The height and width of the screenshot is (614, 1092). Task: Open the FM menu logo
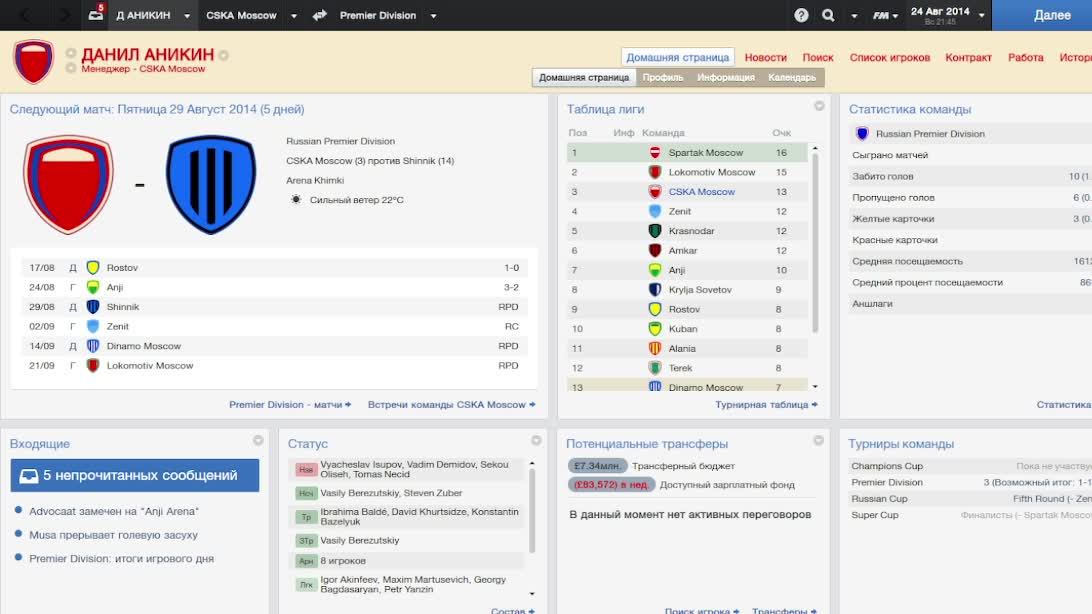(x=881, y=15)
